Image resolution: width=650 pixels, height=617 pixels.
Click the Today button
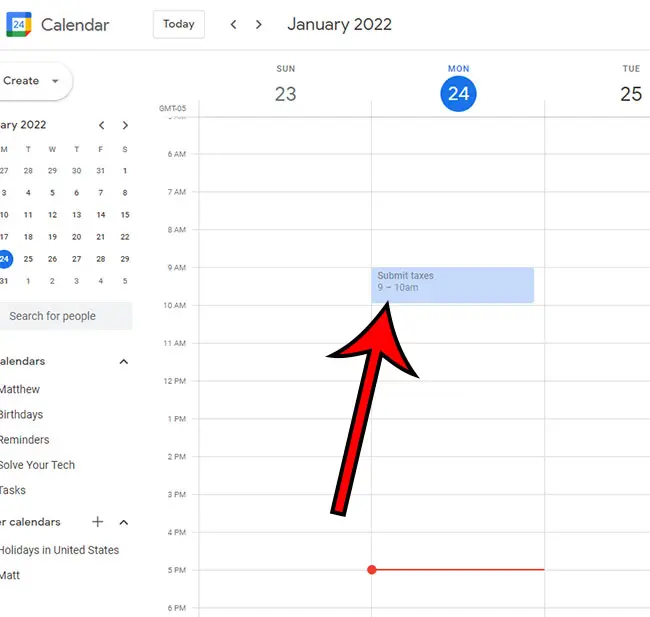[x=179, y=24]
